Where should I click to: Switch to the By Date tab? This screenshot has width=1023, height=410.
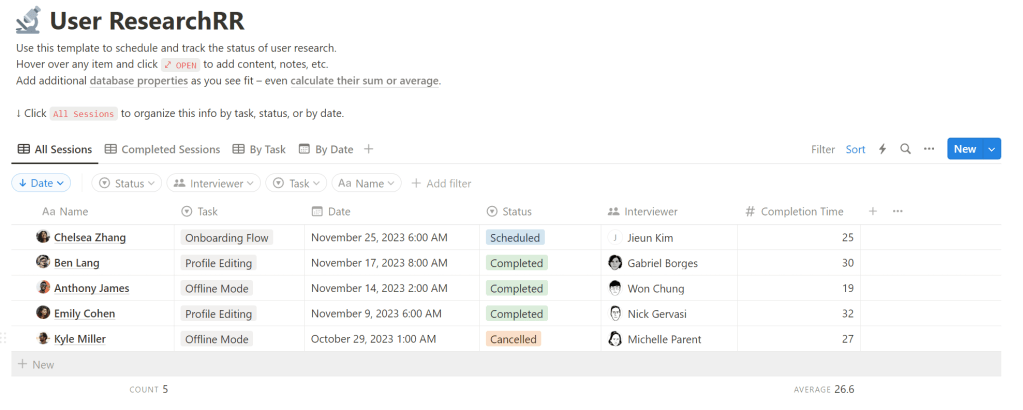pos(326,149)
